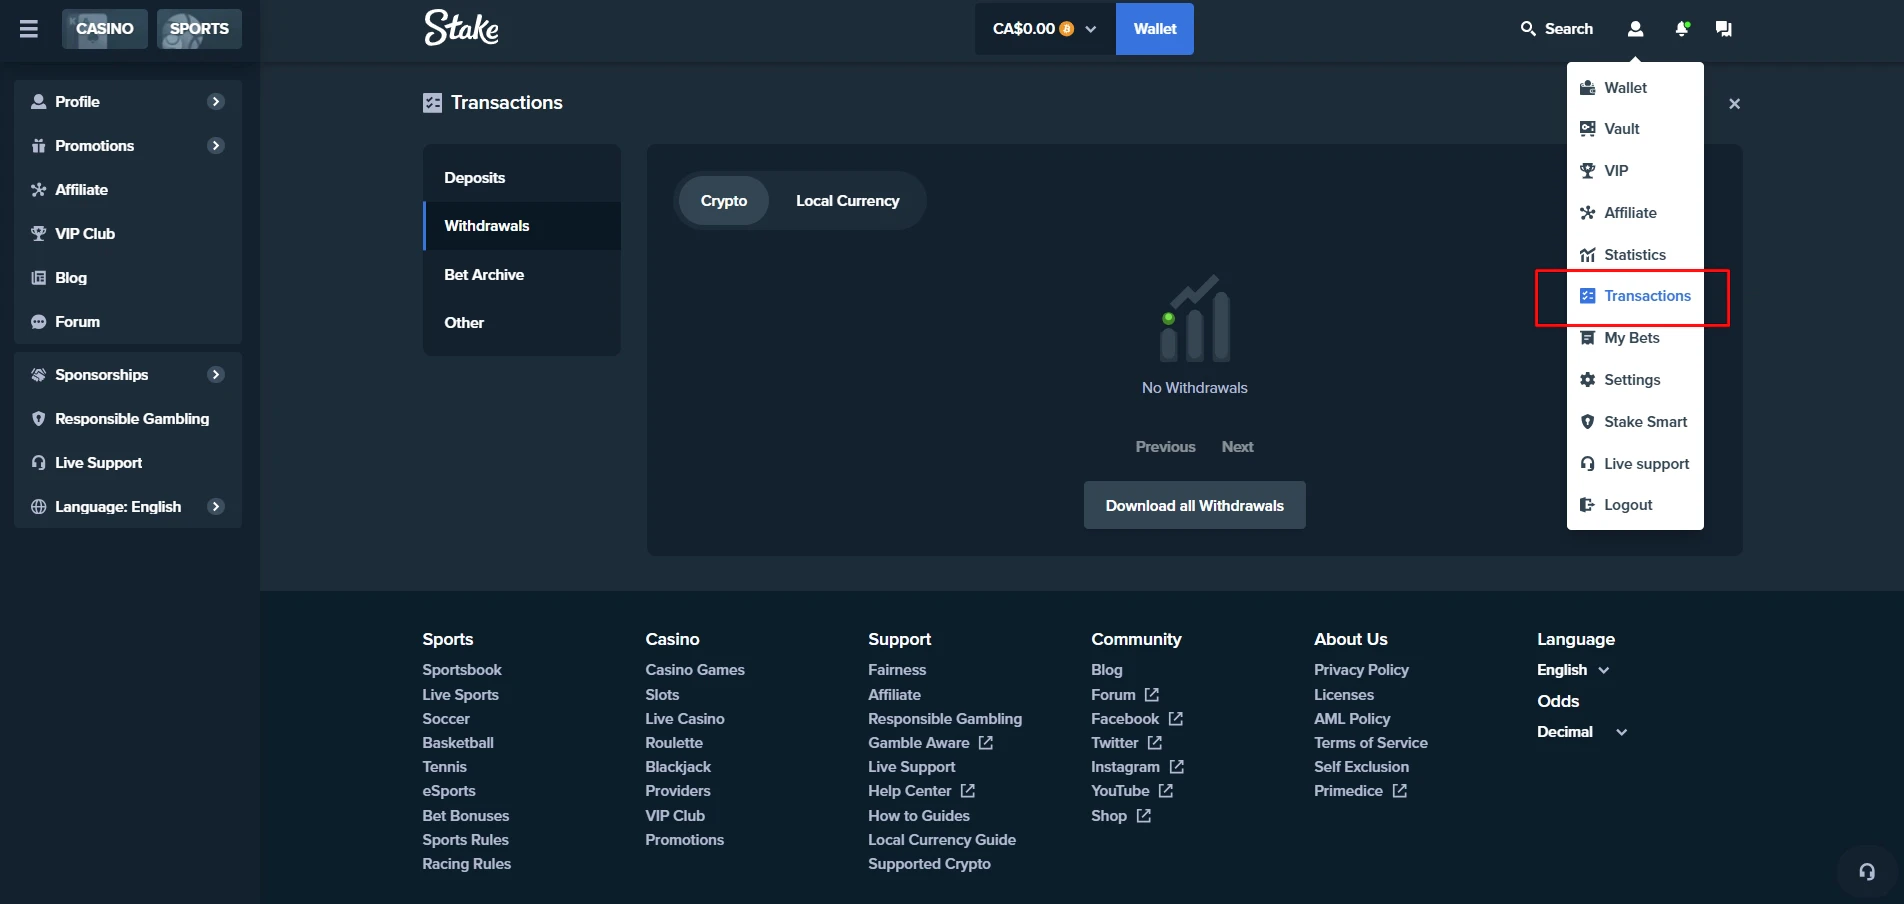Click the Twitter external link icon

point(1155,743)
